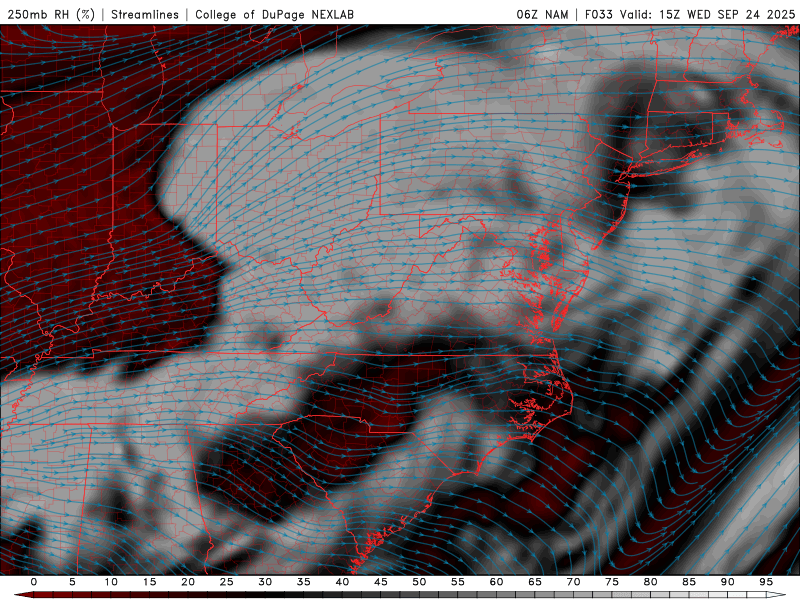Click the "06Z NAM" model run label

[x=542, y=14]
